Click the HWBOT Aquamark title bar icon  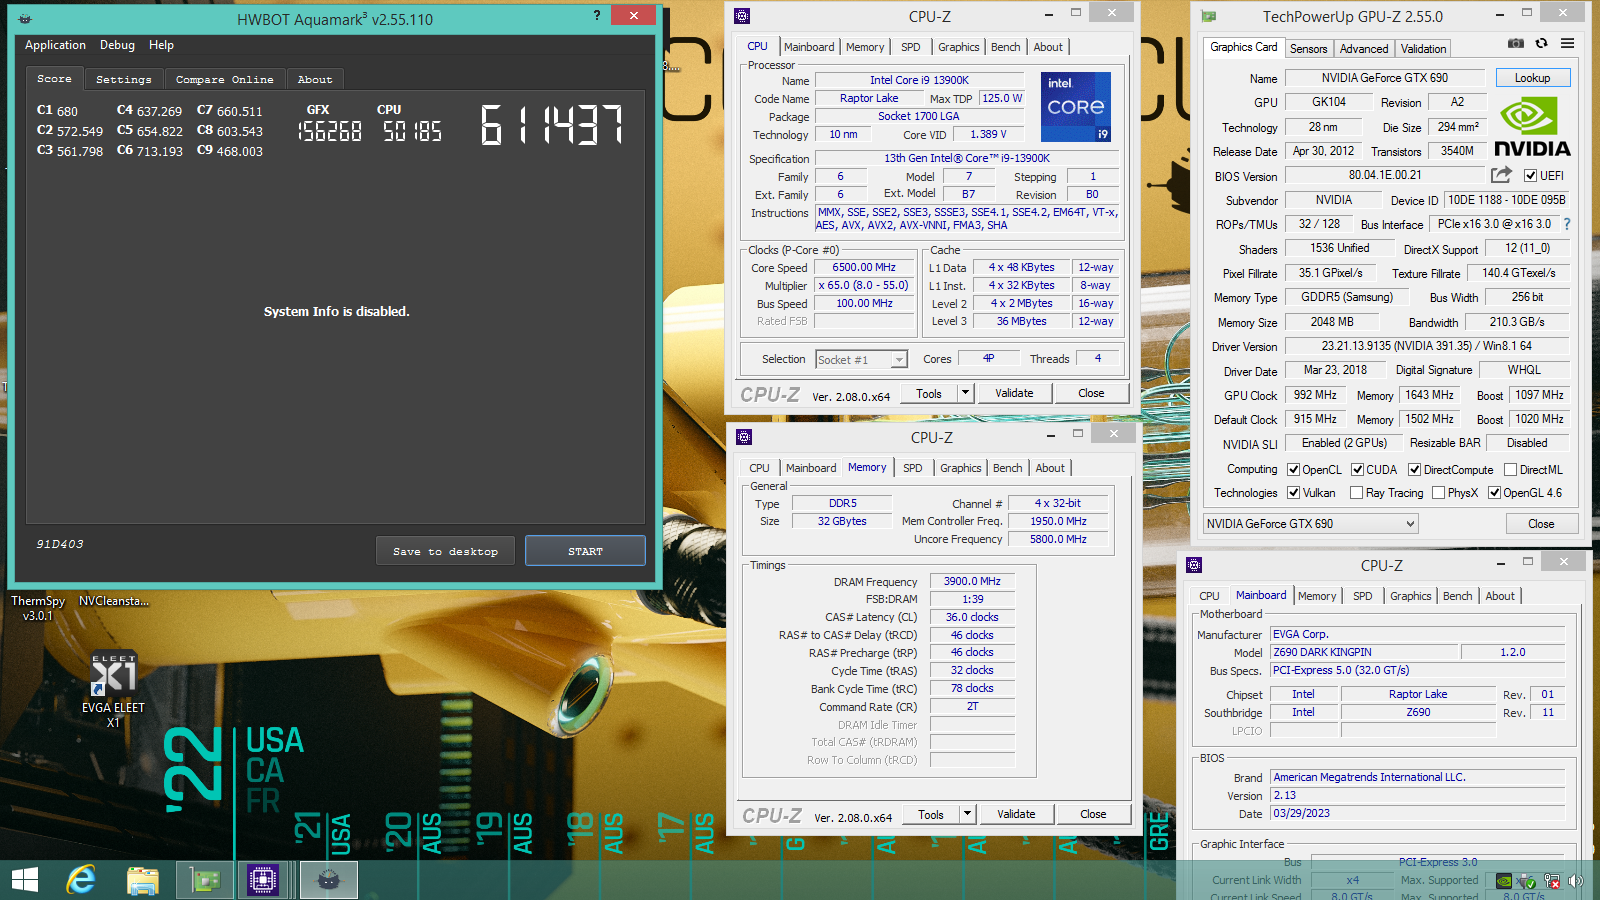pyautogui.click(x=25, y=19)
